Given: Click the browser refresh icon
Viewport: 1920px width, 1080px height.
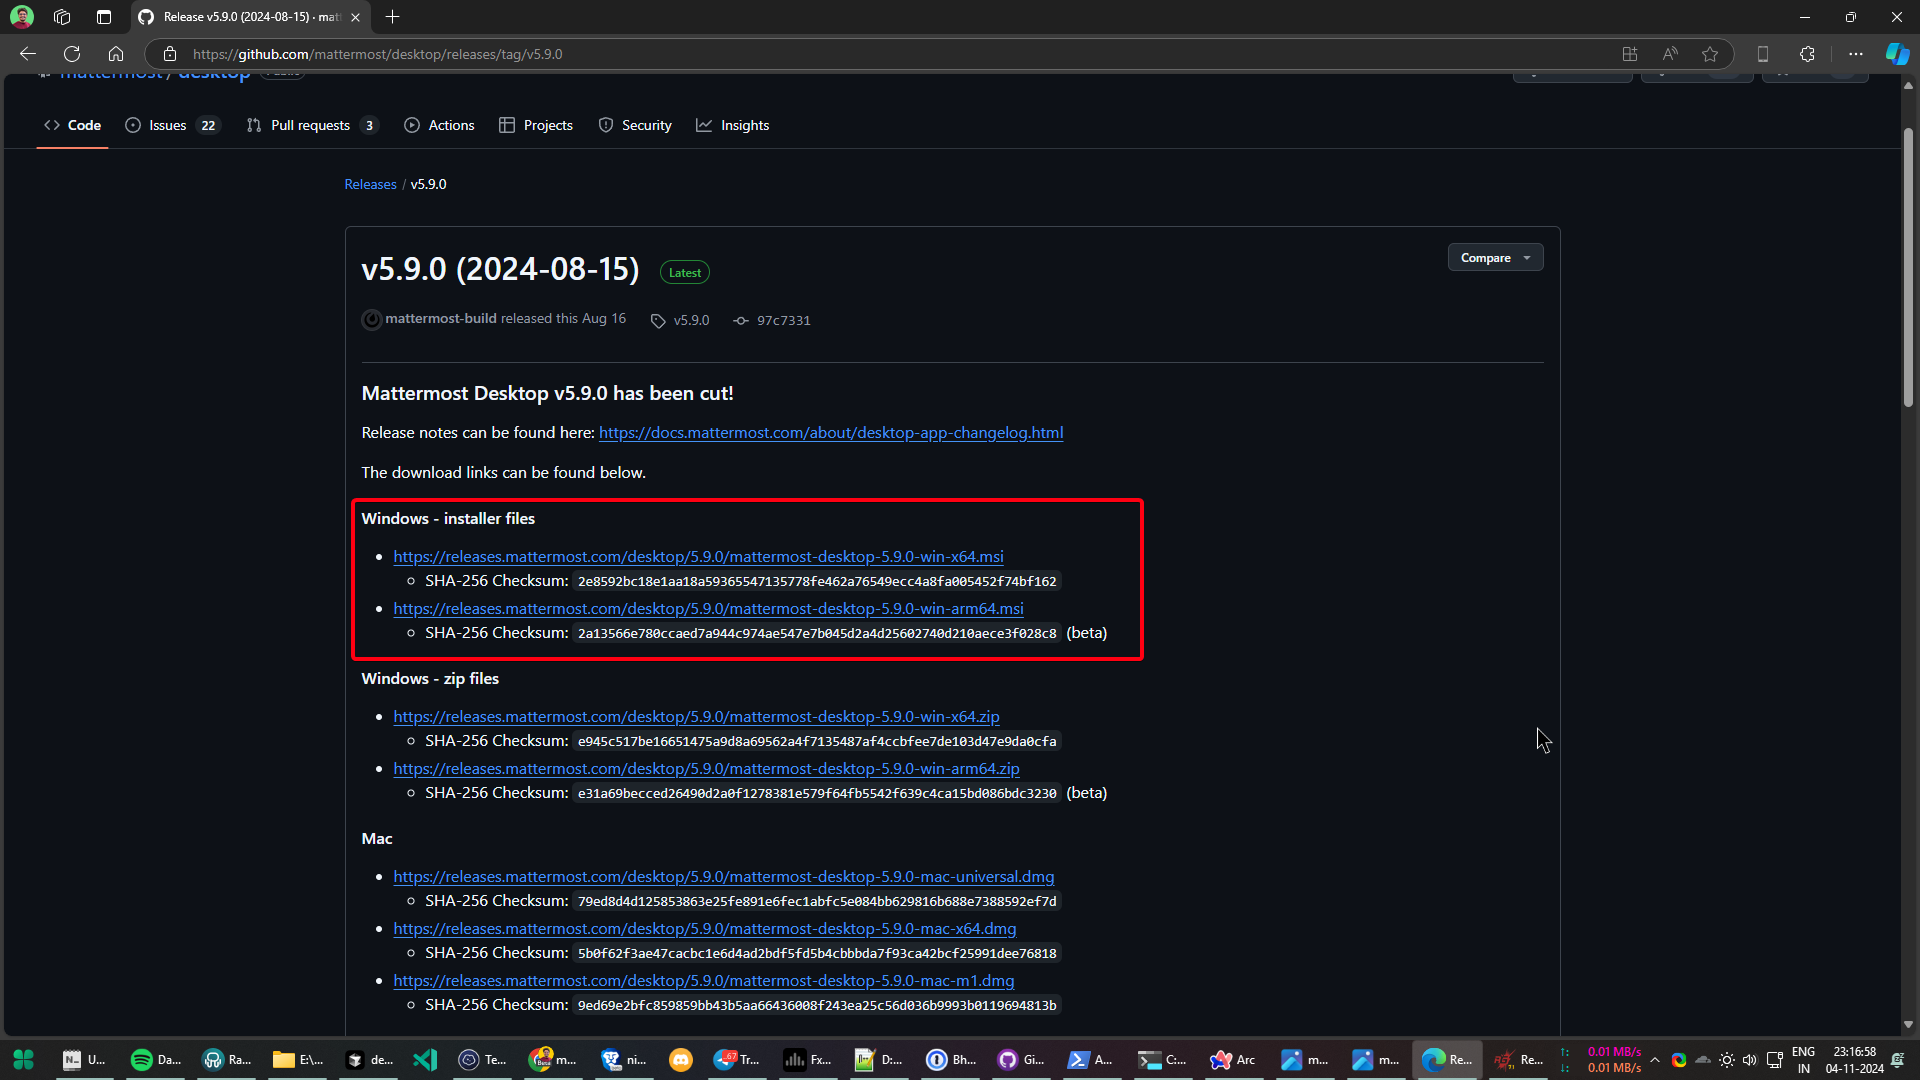Looking at the screenshot, I should [x=71, y=54].
